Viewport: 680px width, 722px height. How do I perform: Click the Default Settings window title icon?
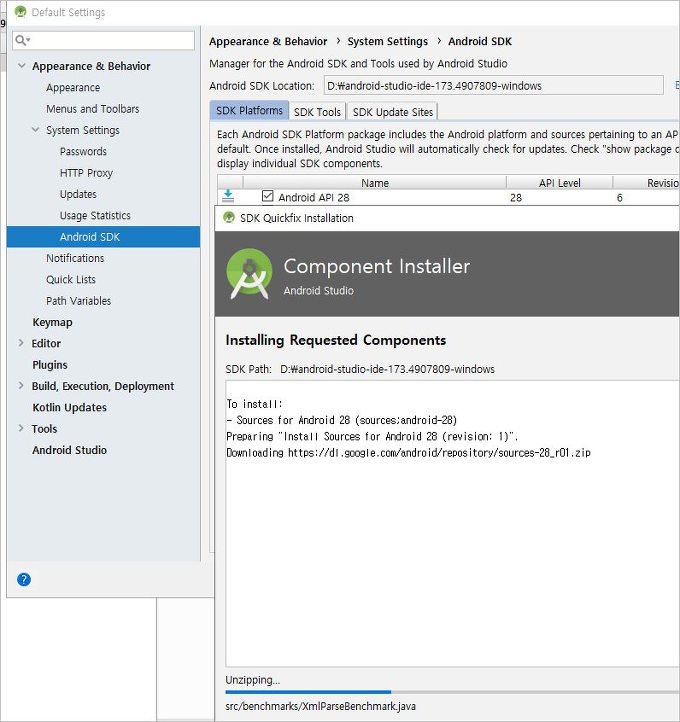[19, 12]
